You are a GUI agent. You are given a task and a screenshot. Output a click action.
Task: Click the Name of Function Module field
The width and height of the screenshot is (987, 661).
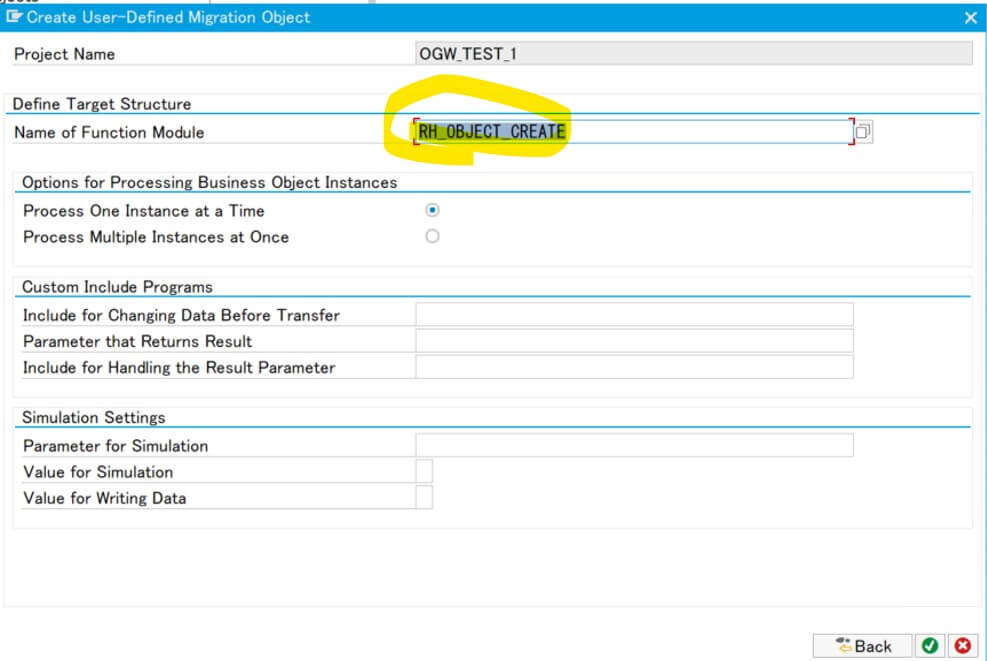point(633,132)
